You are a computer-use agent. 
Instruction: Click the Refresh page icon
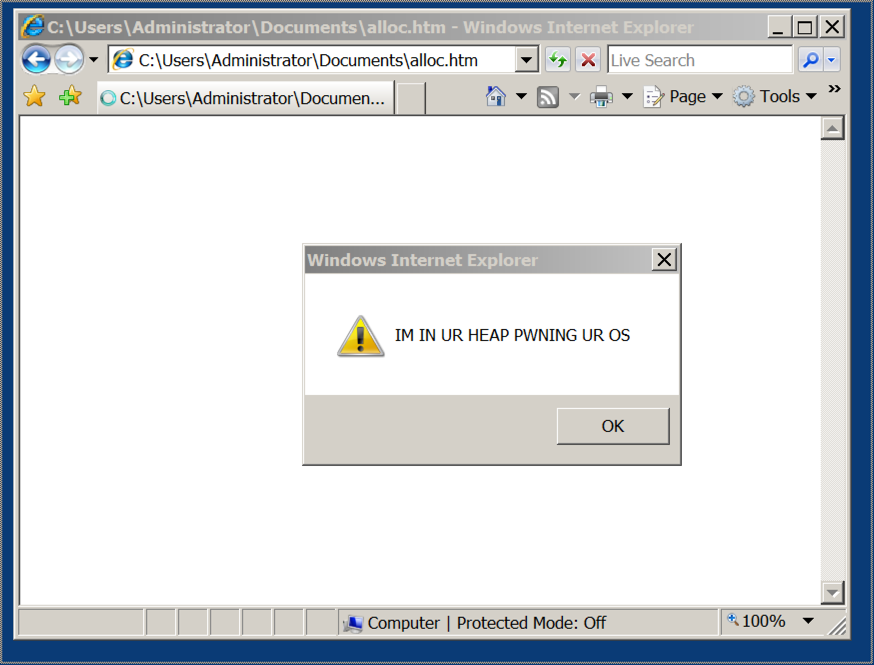(x=558, y=60)
